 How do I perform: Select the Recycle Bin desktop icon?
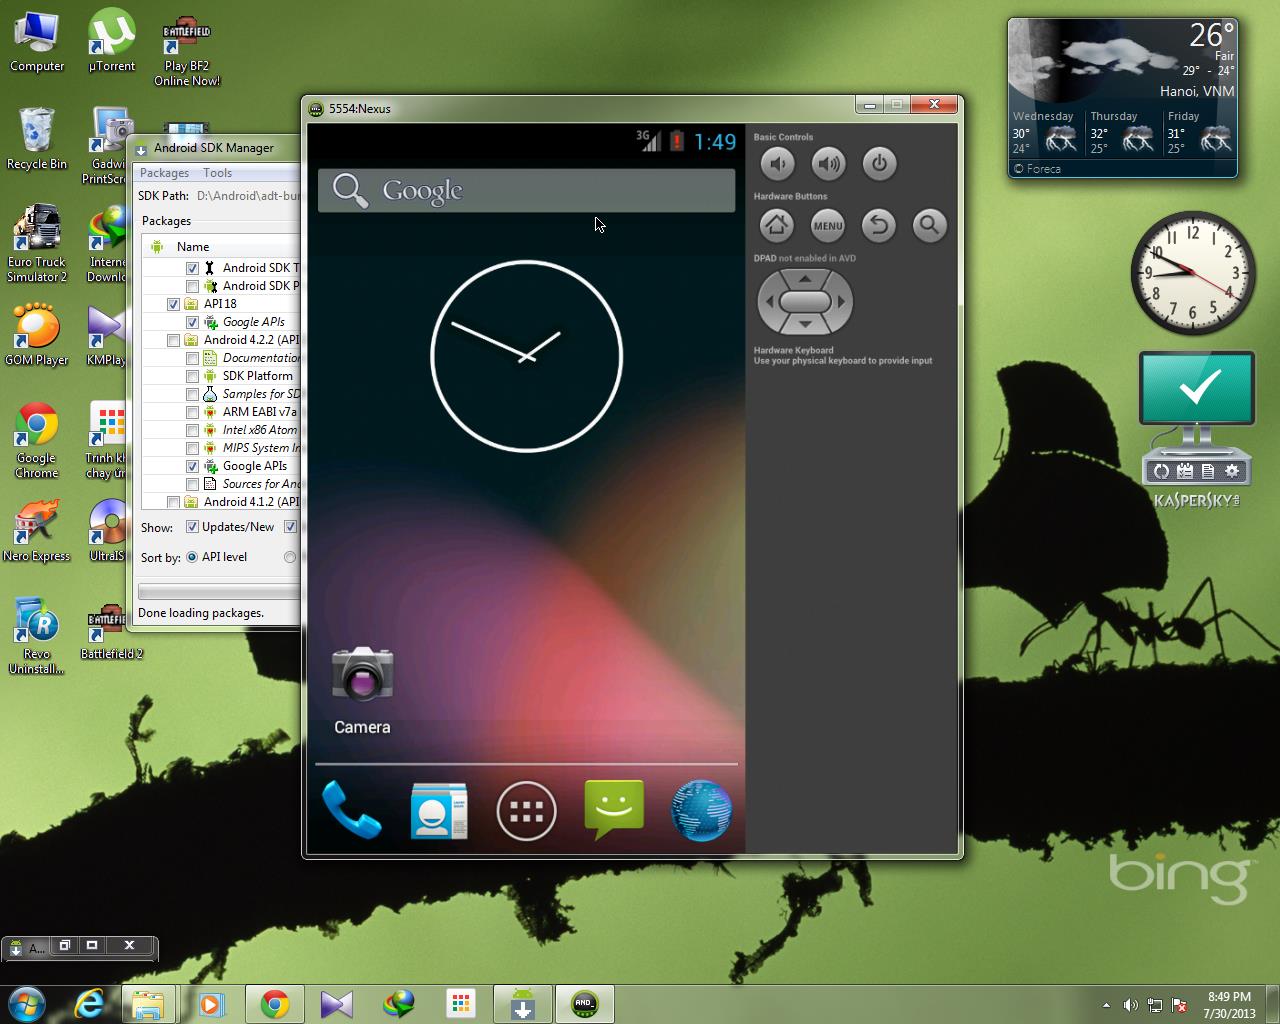click(x=37, y=139)
